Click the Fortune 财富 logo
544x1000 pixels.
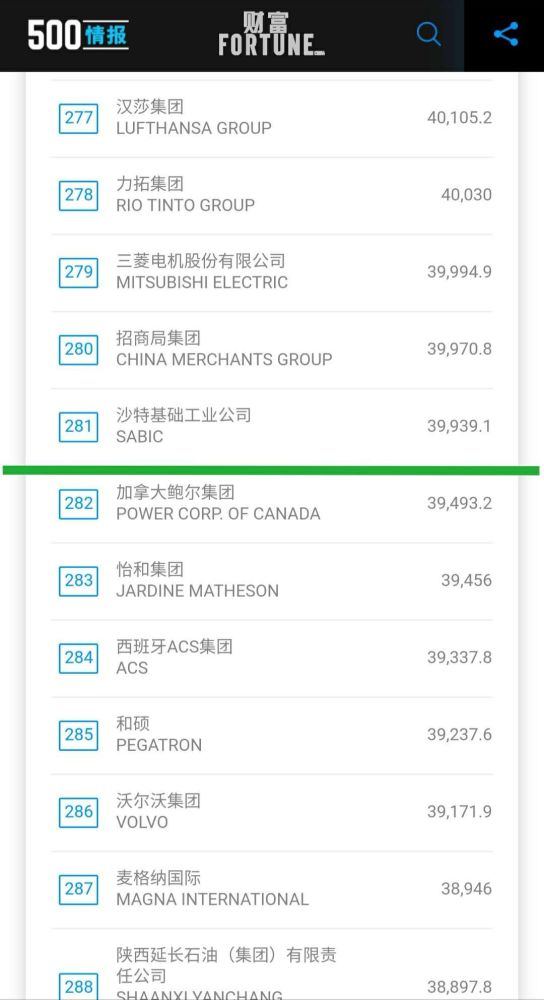click(x=272, y=34)
